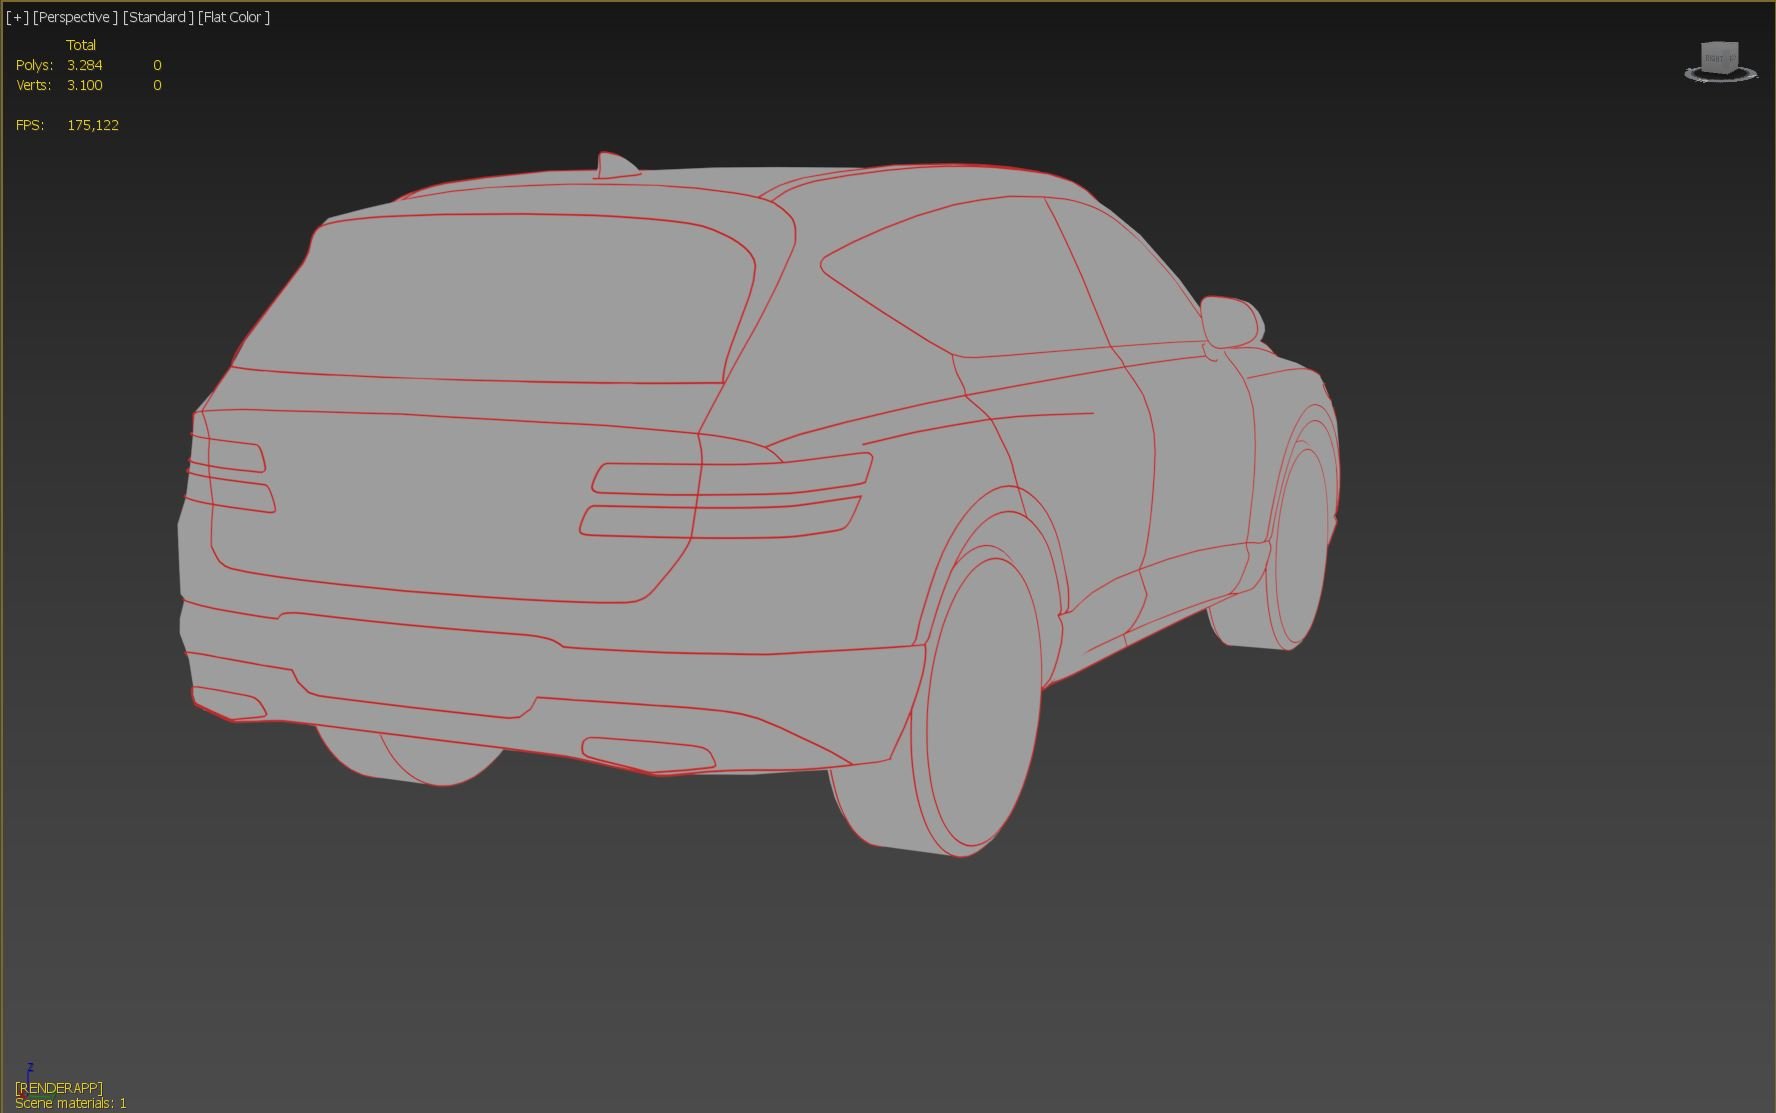
Task: Click the Z axis world gizmo
Action: [x=30, y=1072]
